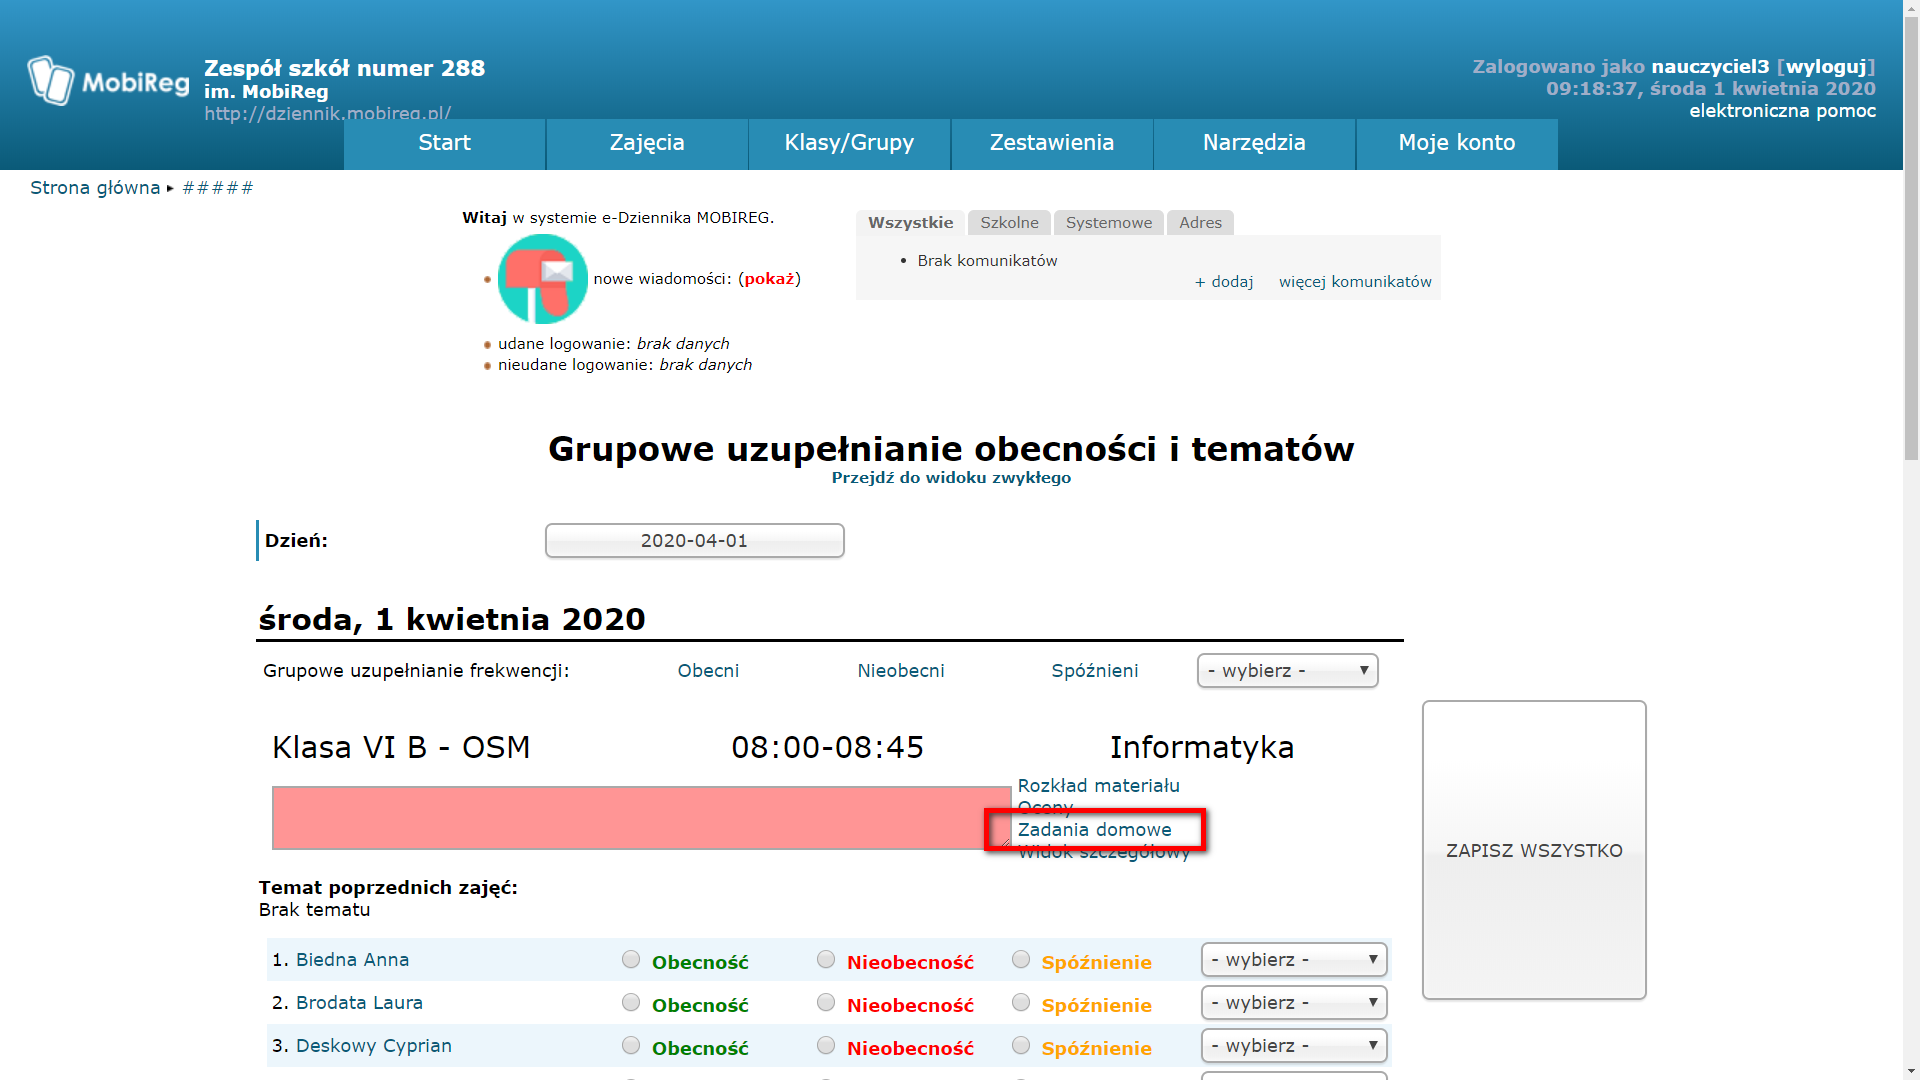Click the dodaj add announcement link
The height and width of the screenshot is (1080, 1920).
1224,282
